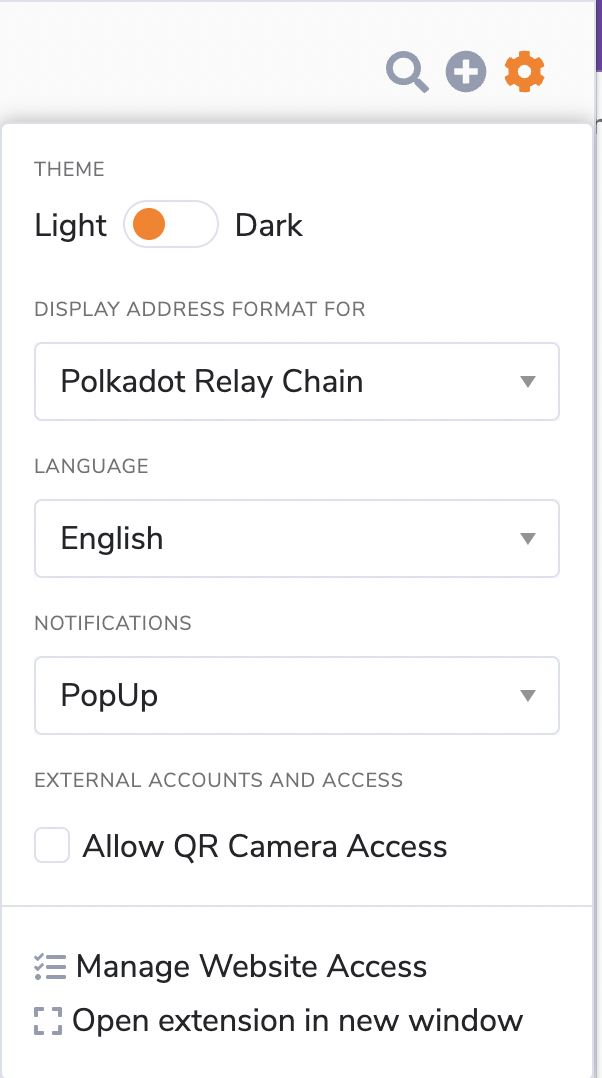
Task: Click the orange knob of the theme switch
Action: tap(149, 224)
